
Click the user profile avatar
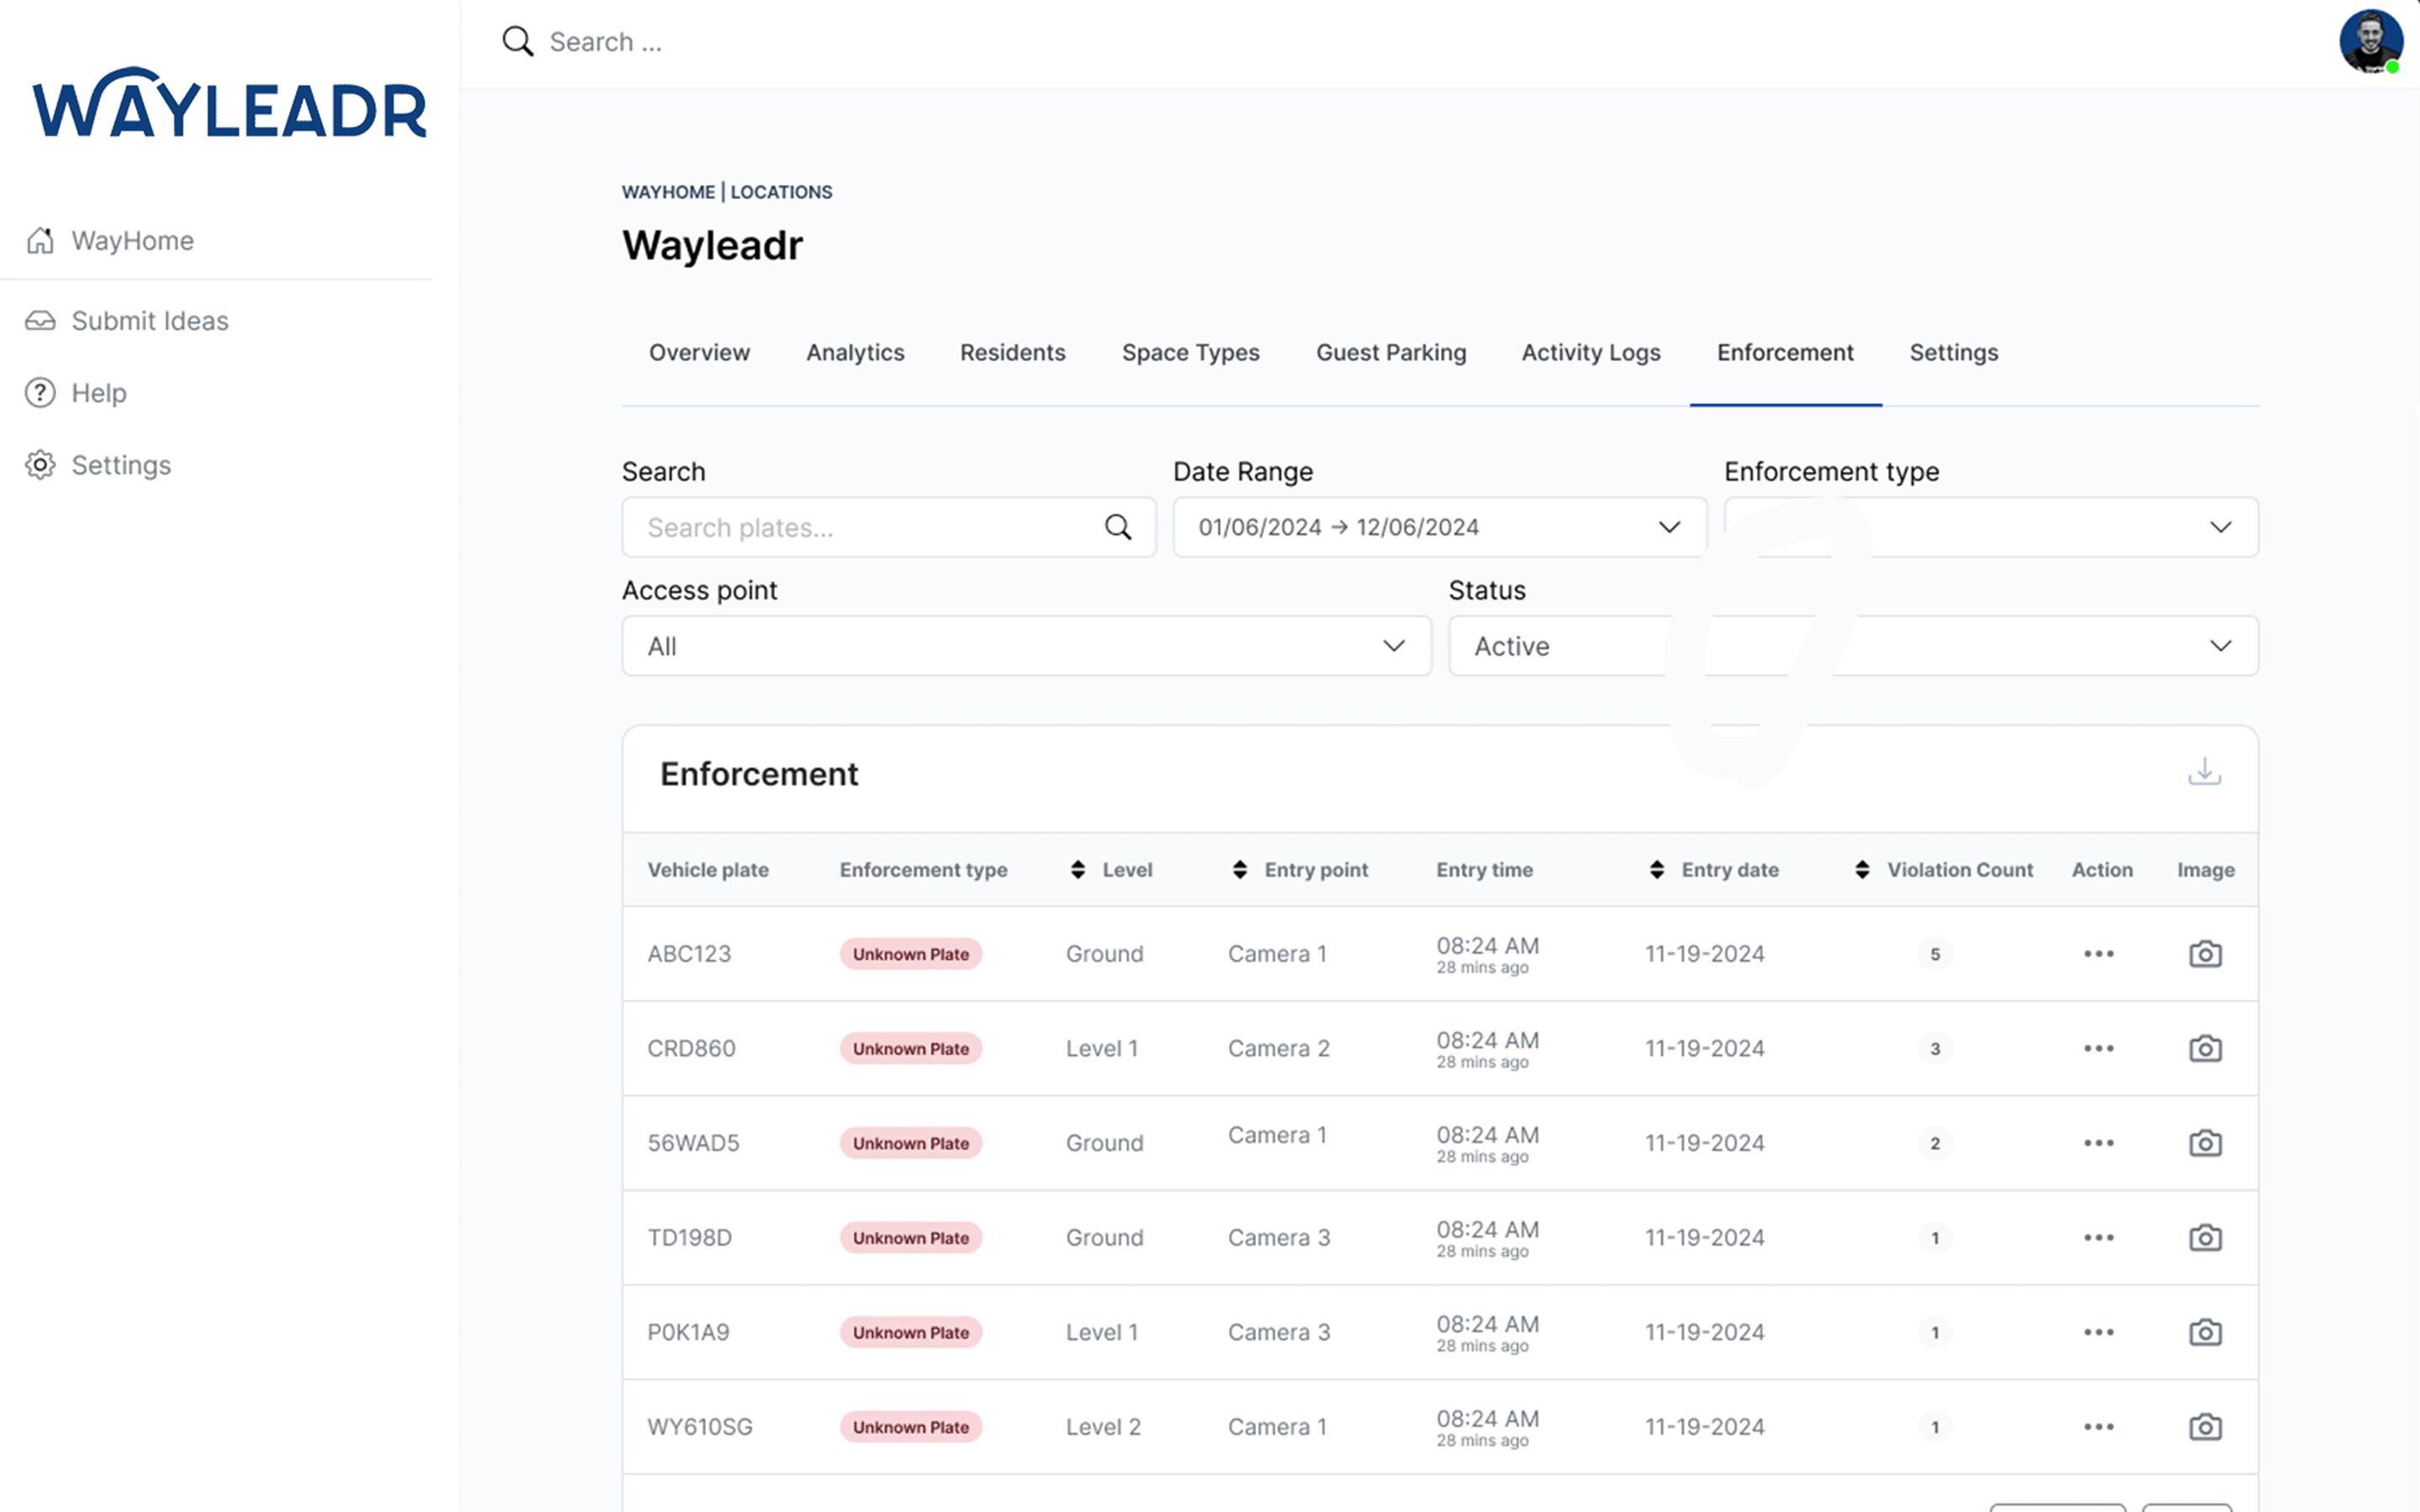click(x=2371, y=42)
